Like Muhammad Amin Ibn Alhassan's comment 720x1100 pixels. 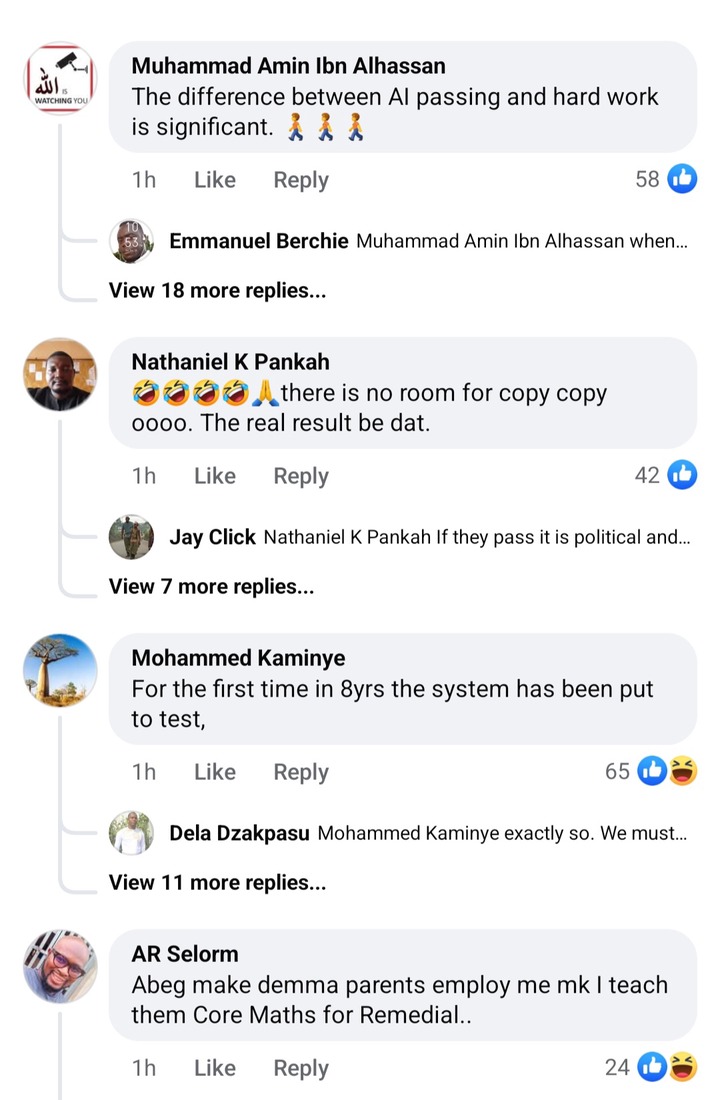214,180
